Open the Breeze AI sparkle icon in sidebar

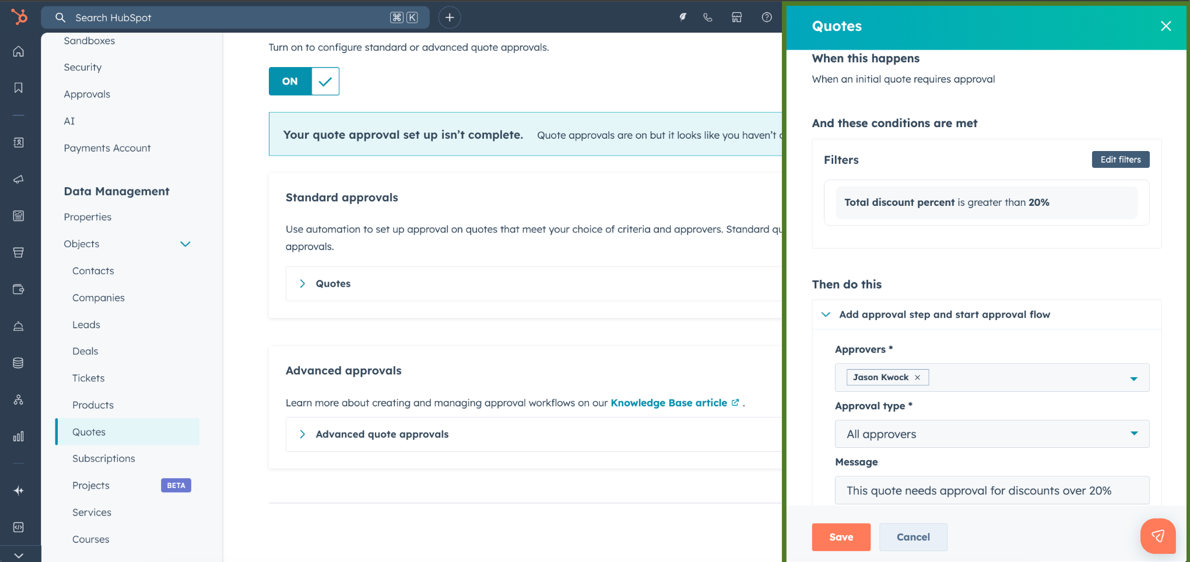click(x=19, y=491)
